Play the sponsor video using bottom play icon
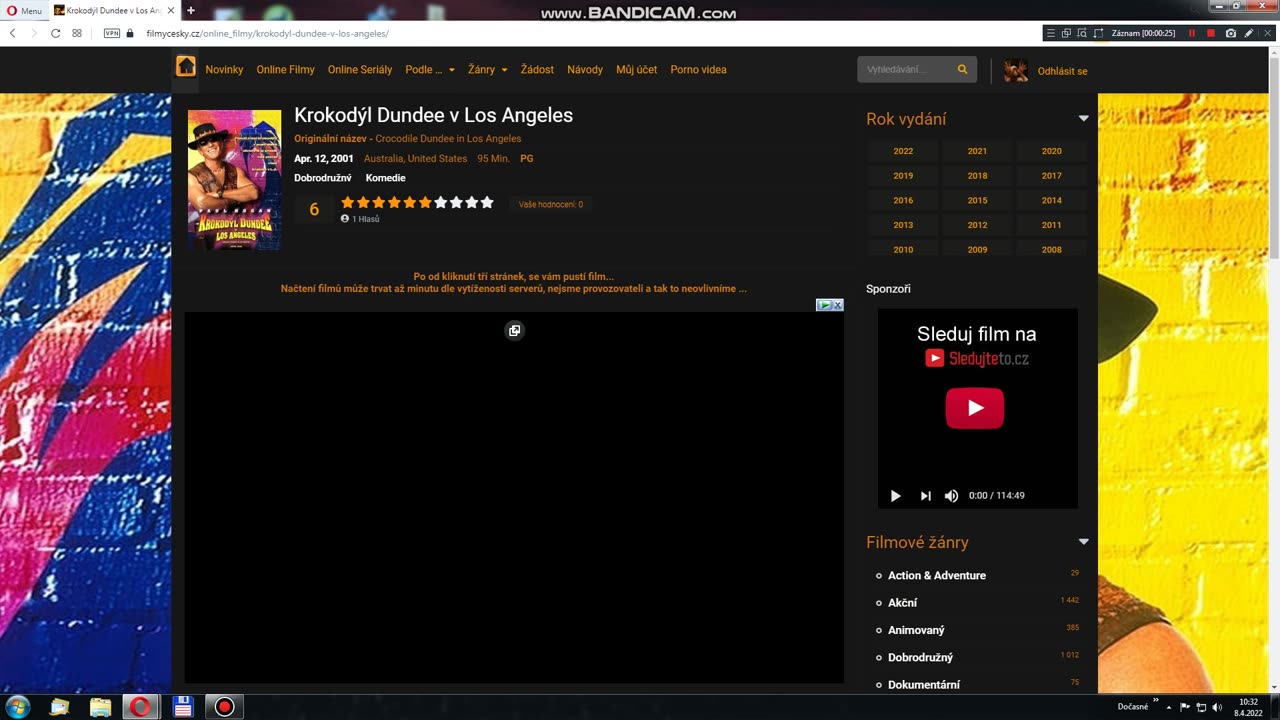1280x720 pixels. 895,496
